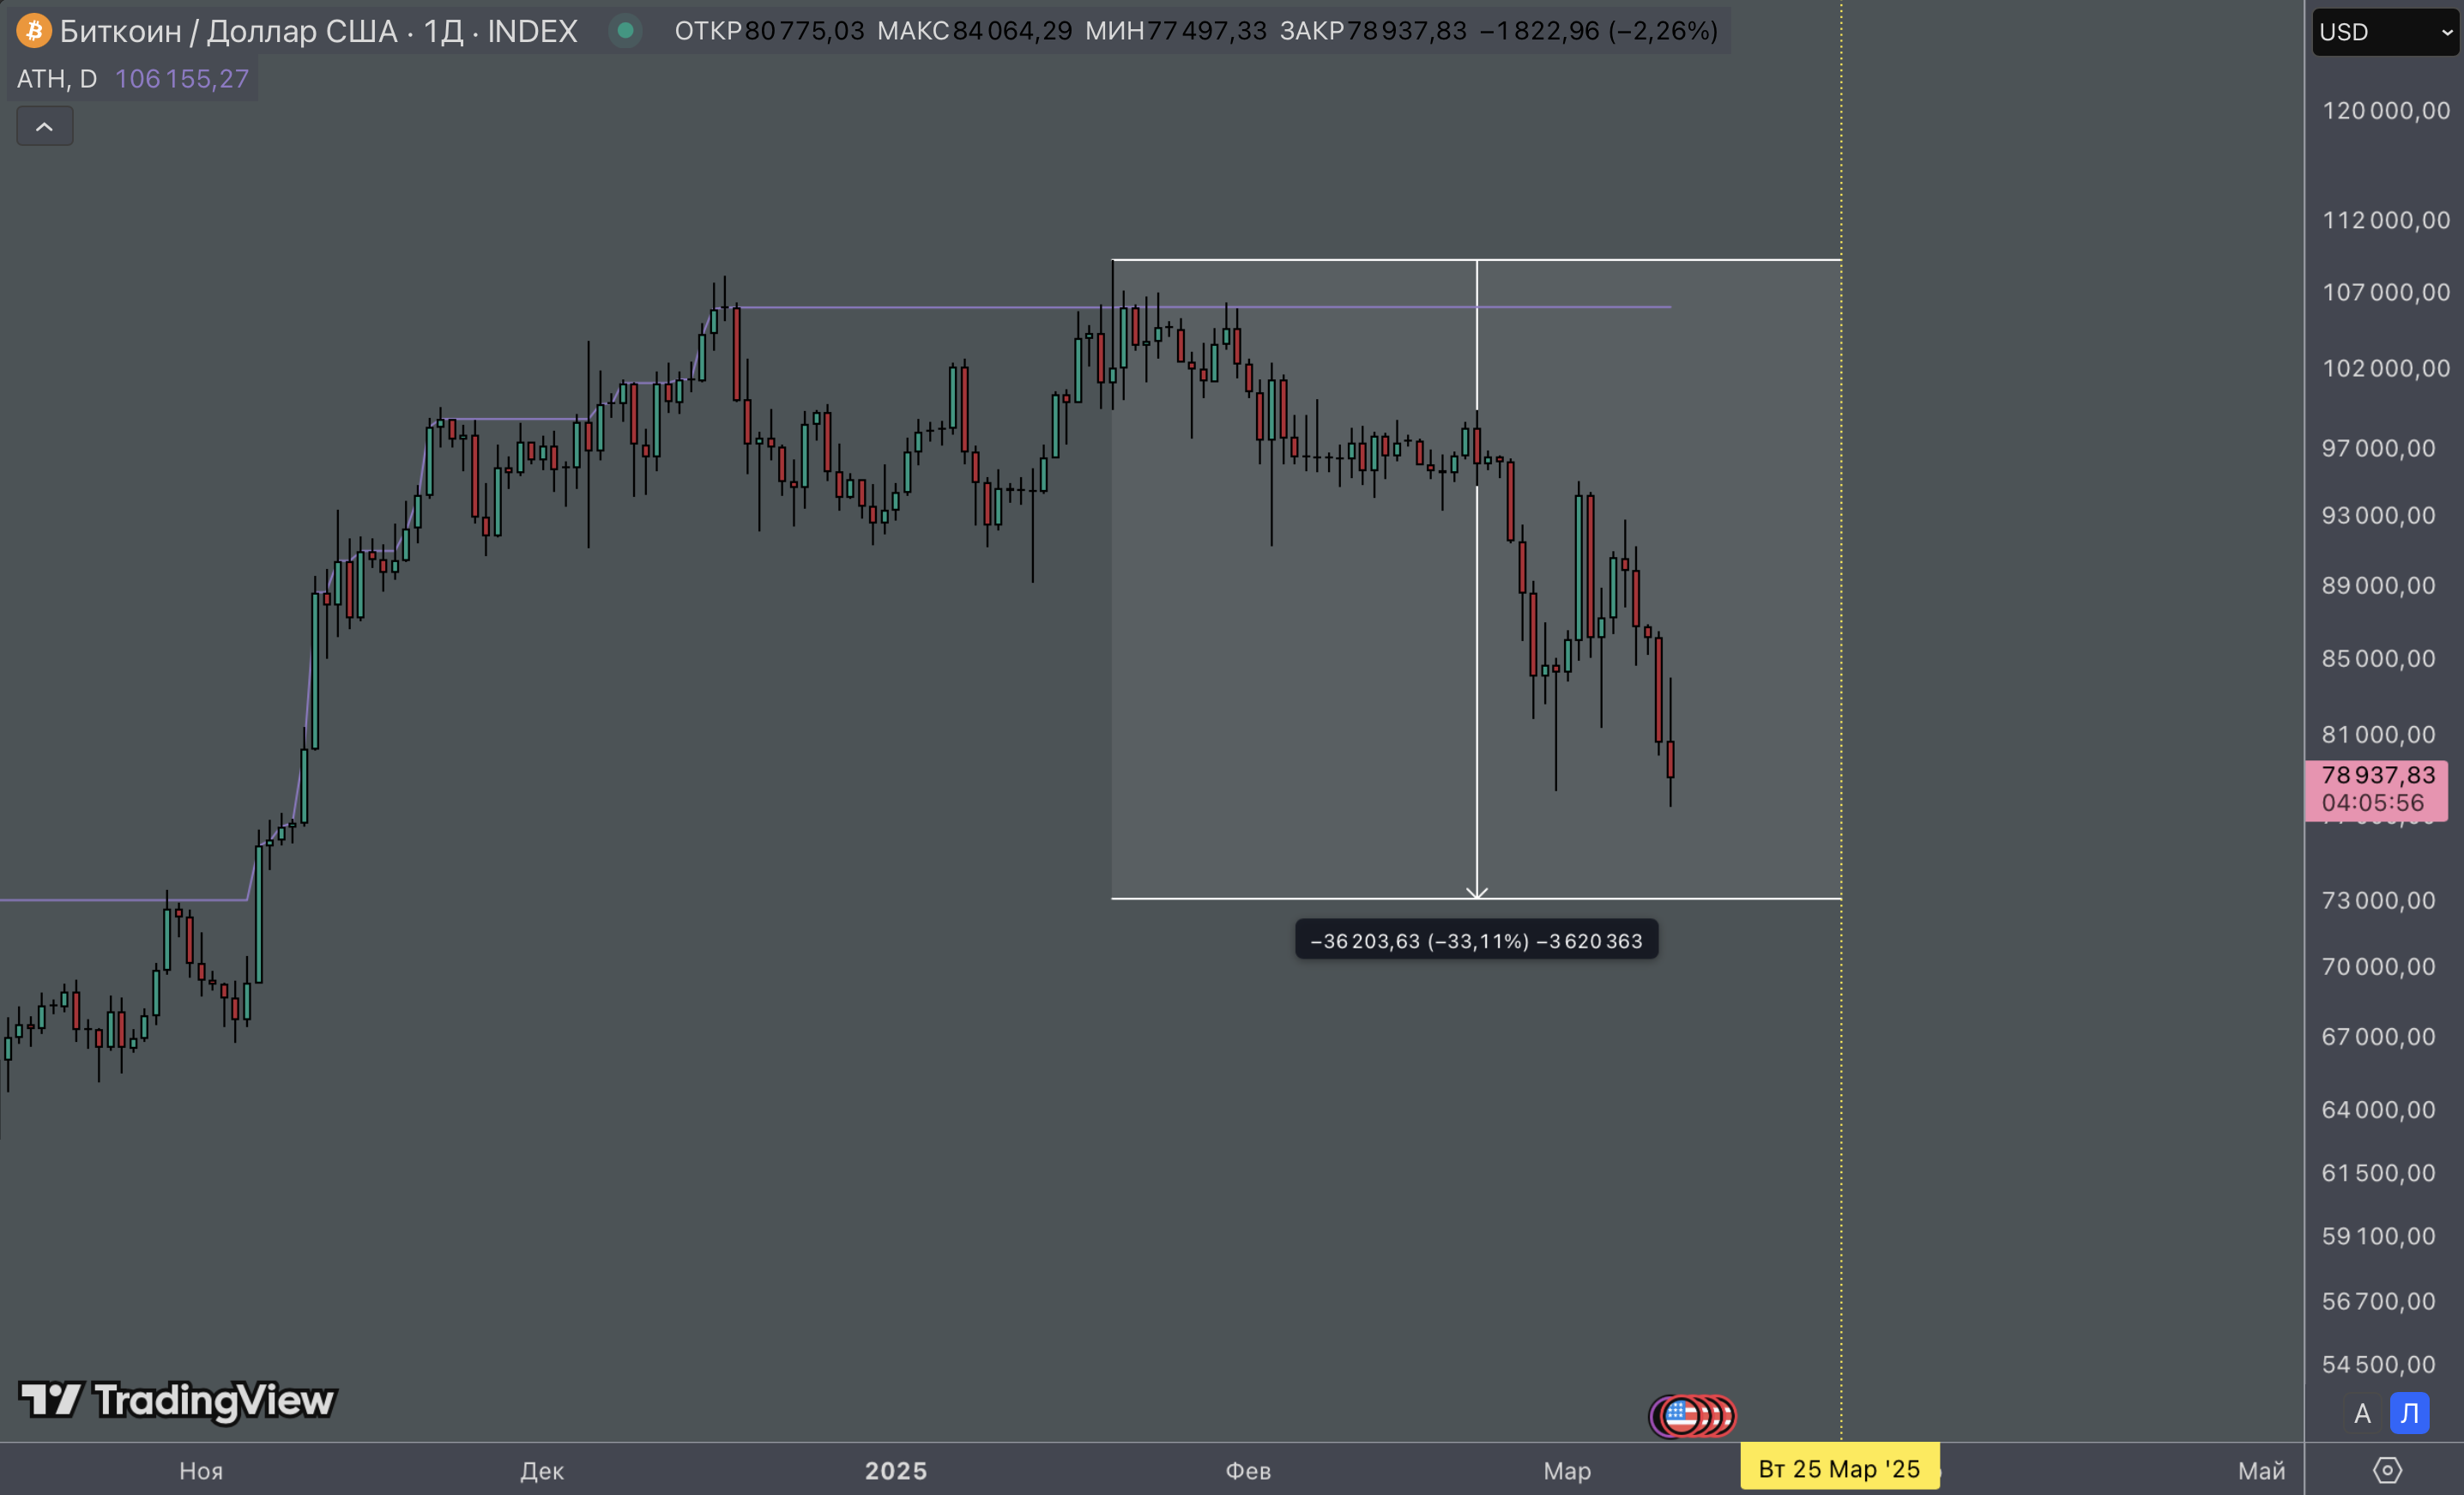Open chart settings hexagon gear icon
The height and width of the screenshot is (1495, 2464).
(2387, 1470)
